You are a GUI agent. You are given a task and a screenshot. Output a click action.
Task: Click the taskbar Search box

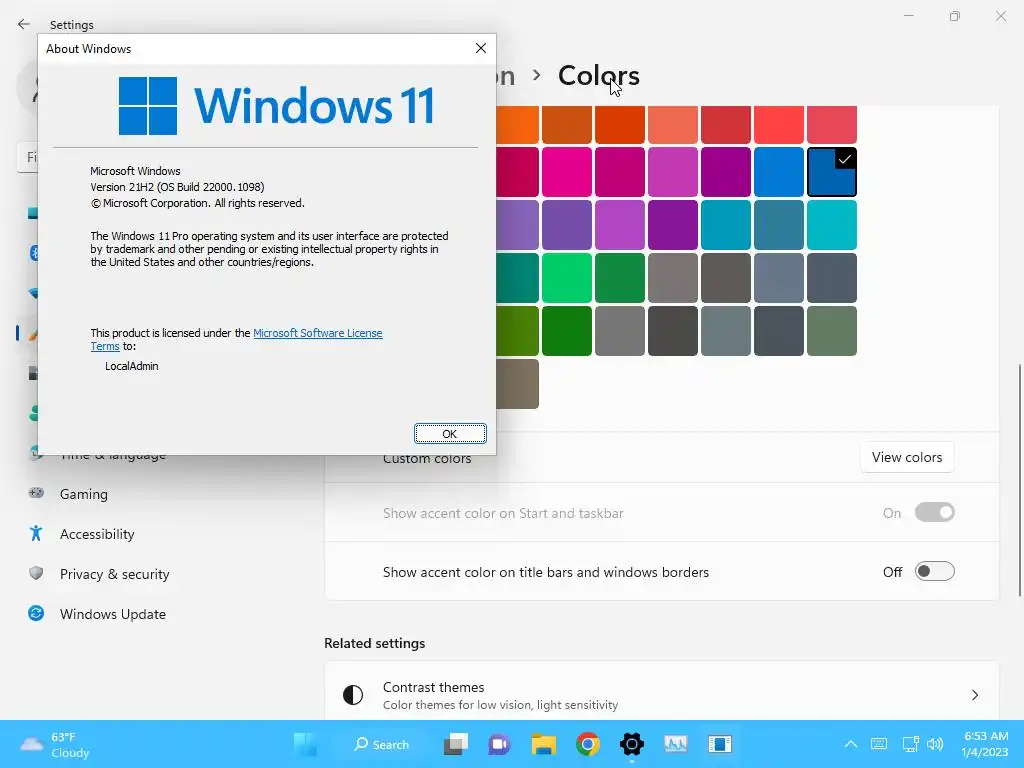[x=382, y=744]
